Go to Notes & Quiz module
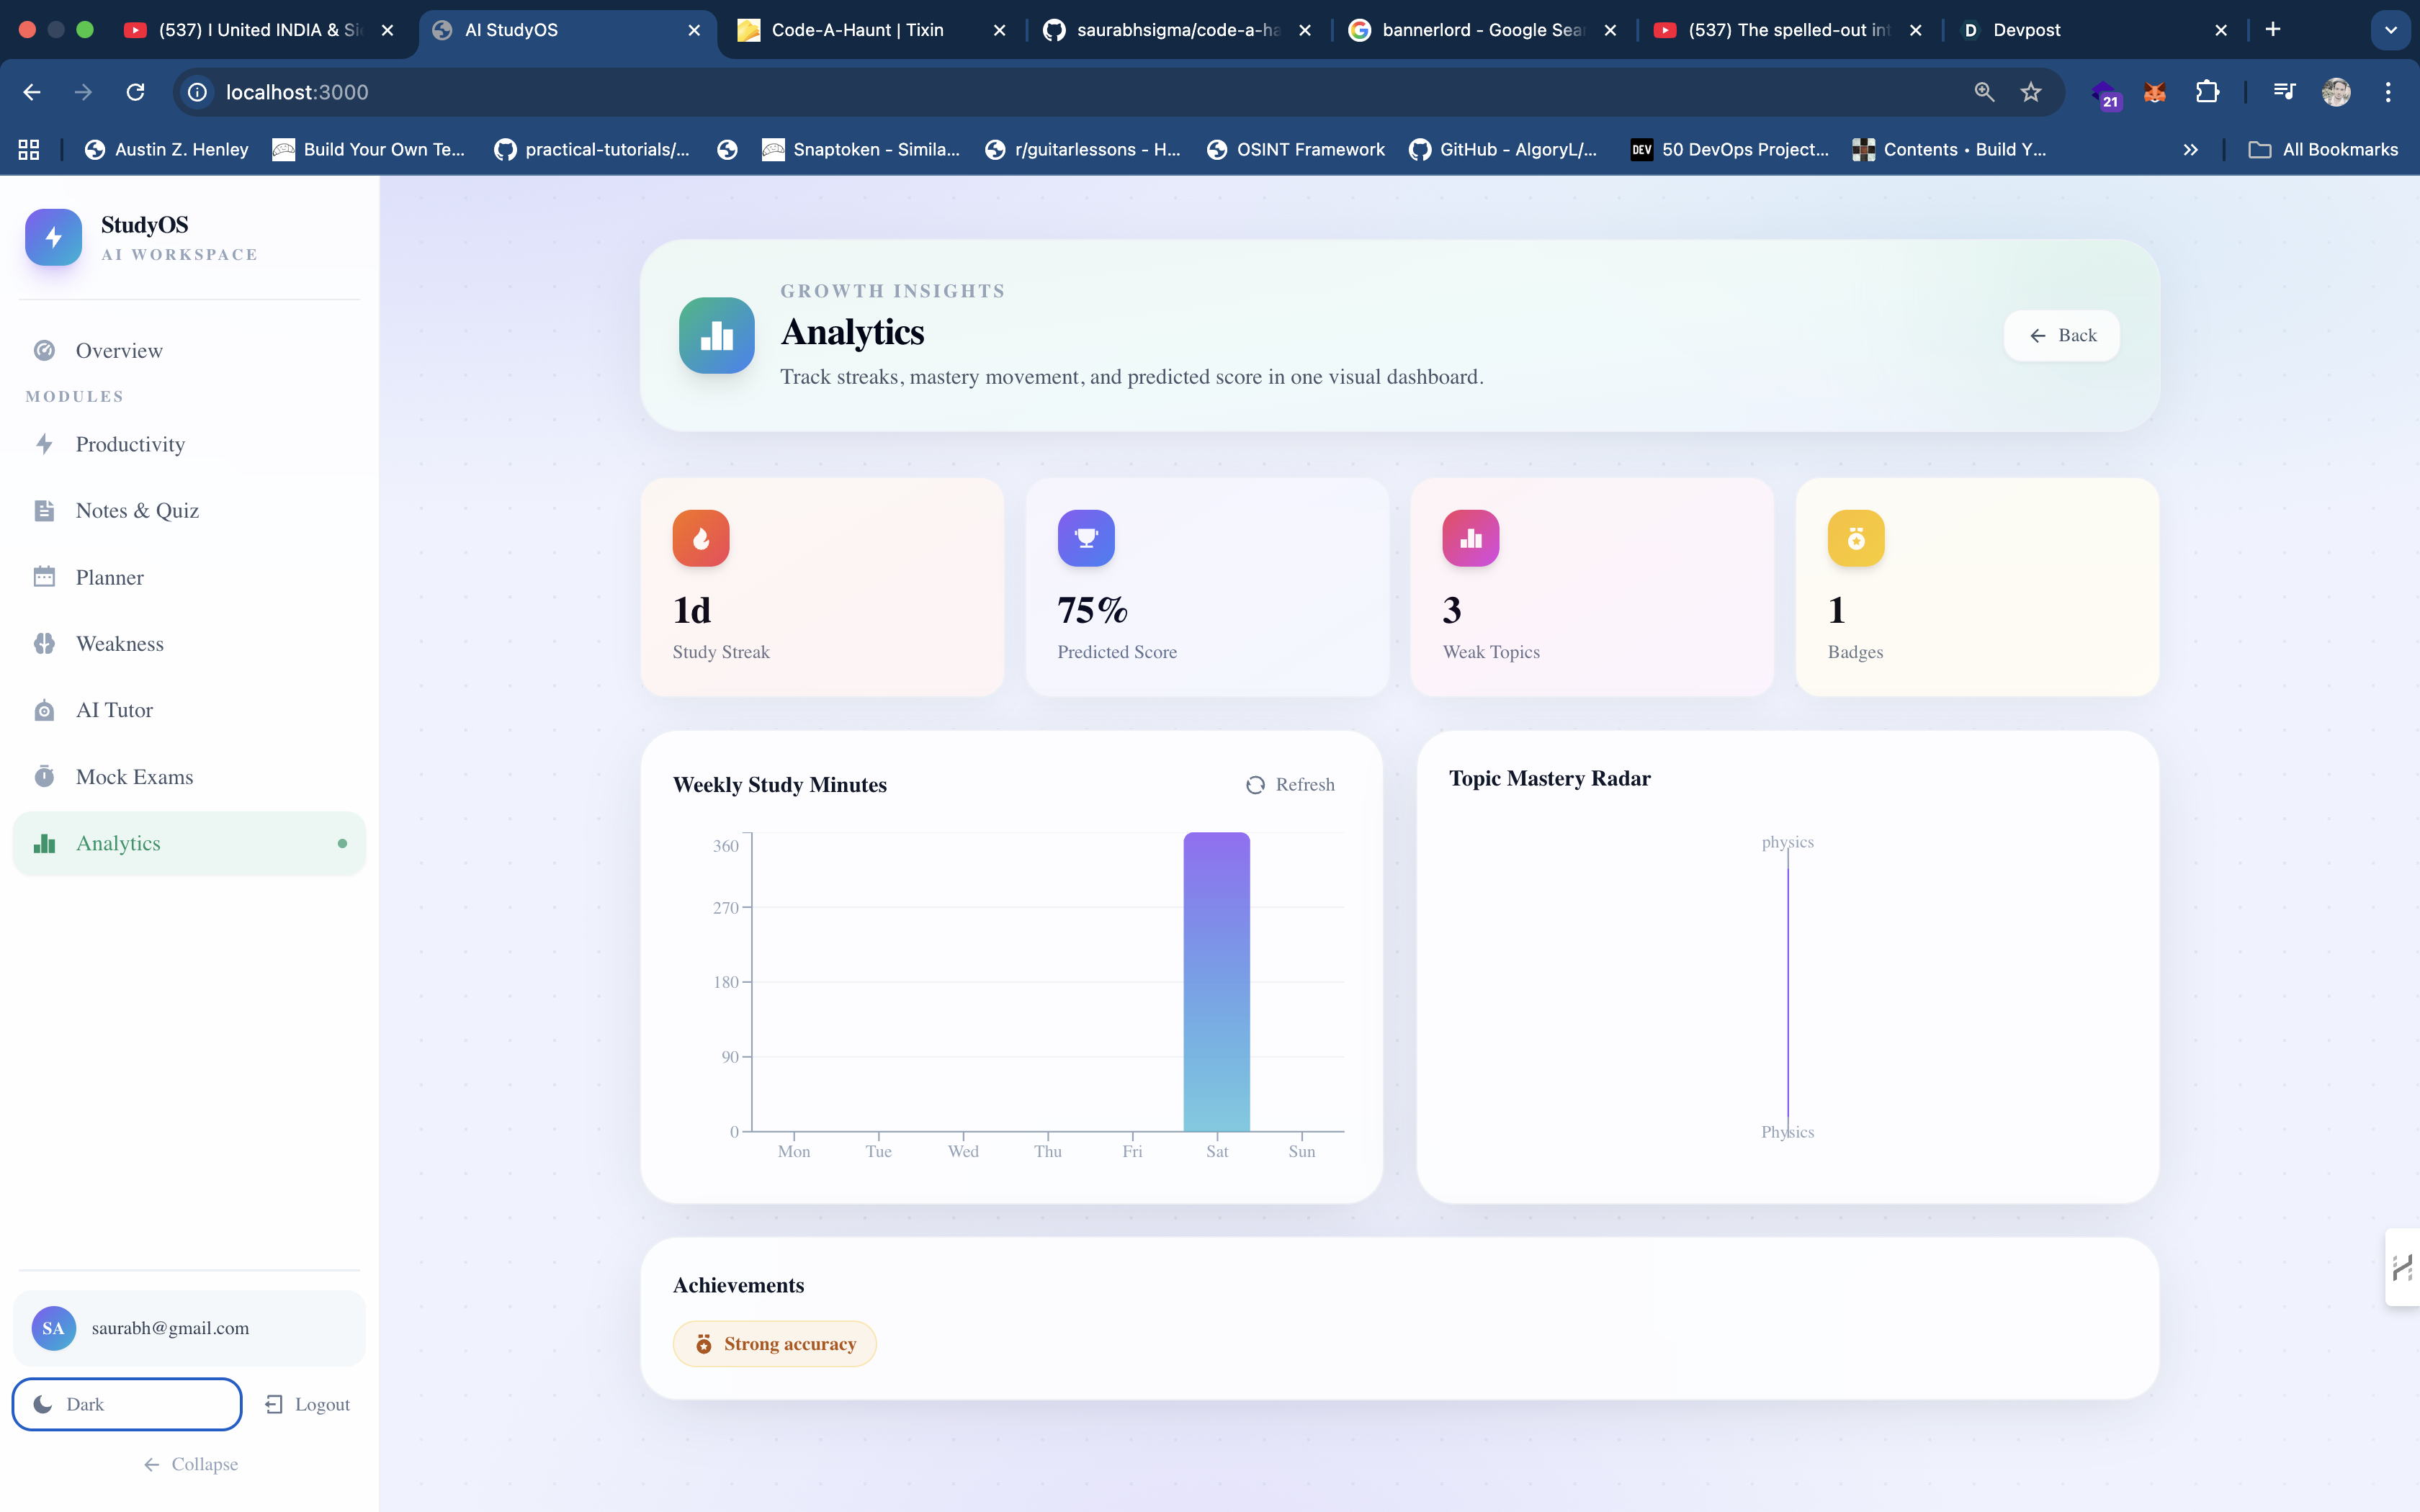 [x=137, y=511]
